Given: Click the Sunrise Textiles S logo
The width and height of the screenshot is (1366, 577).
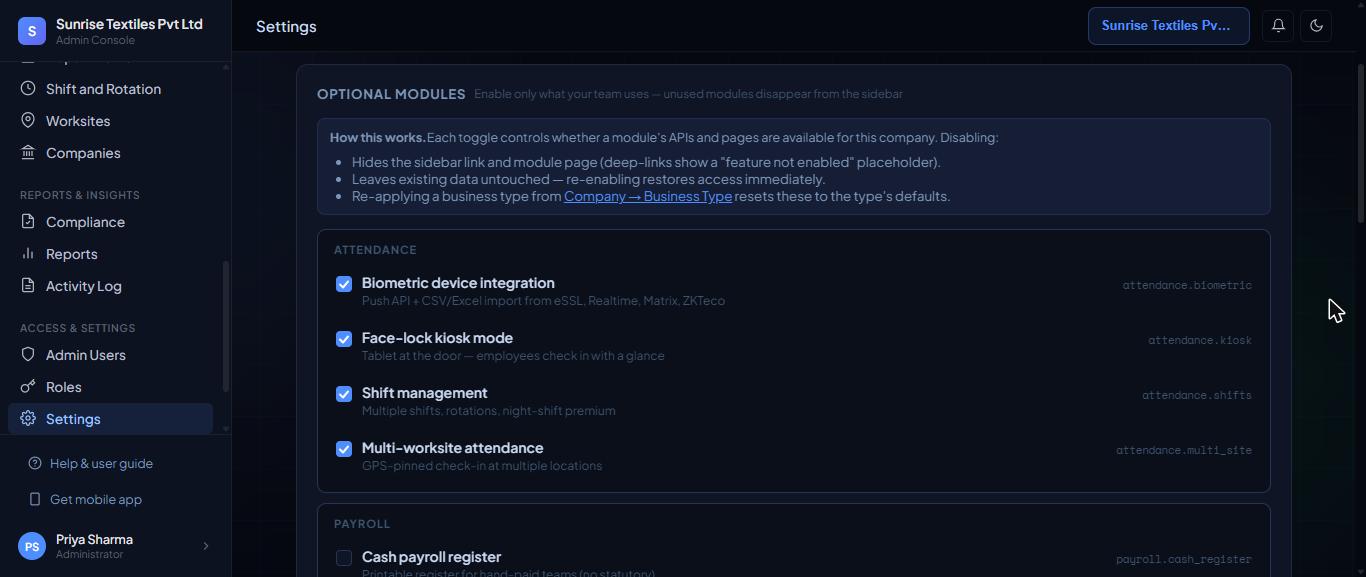Looking at the screenshot, I should click(32, 31).
